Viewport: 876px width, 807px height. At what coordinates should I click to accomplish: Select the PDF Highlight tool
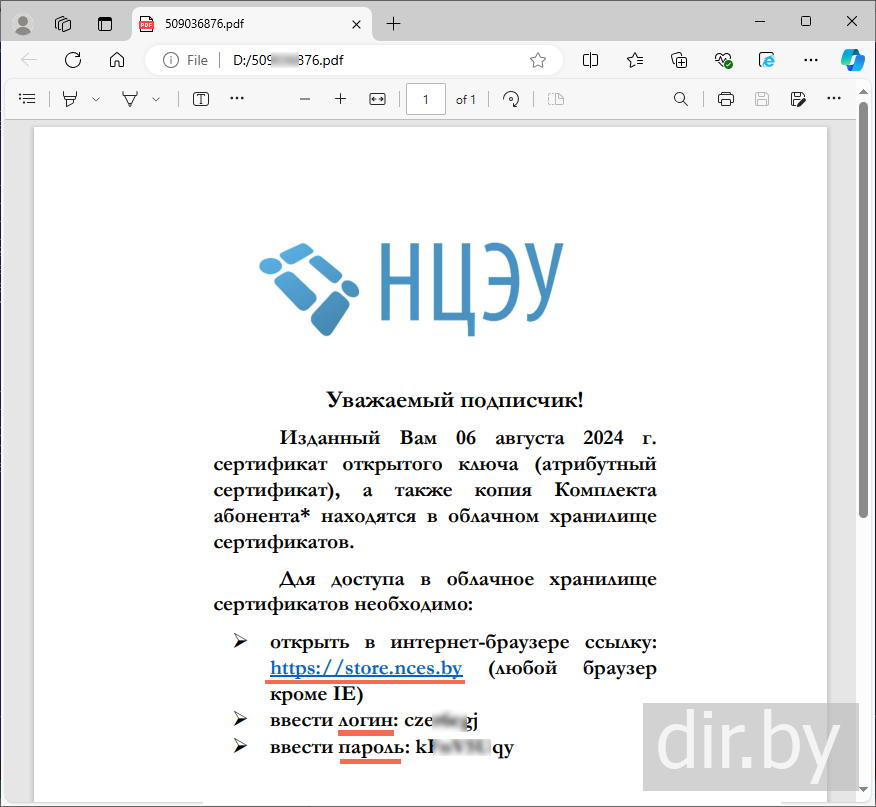(70, 99)
